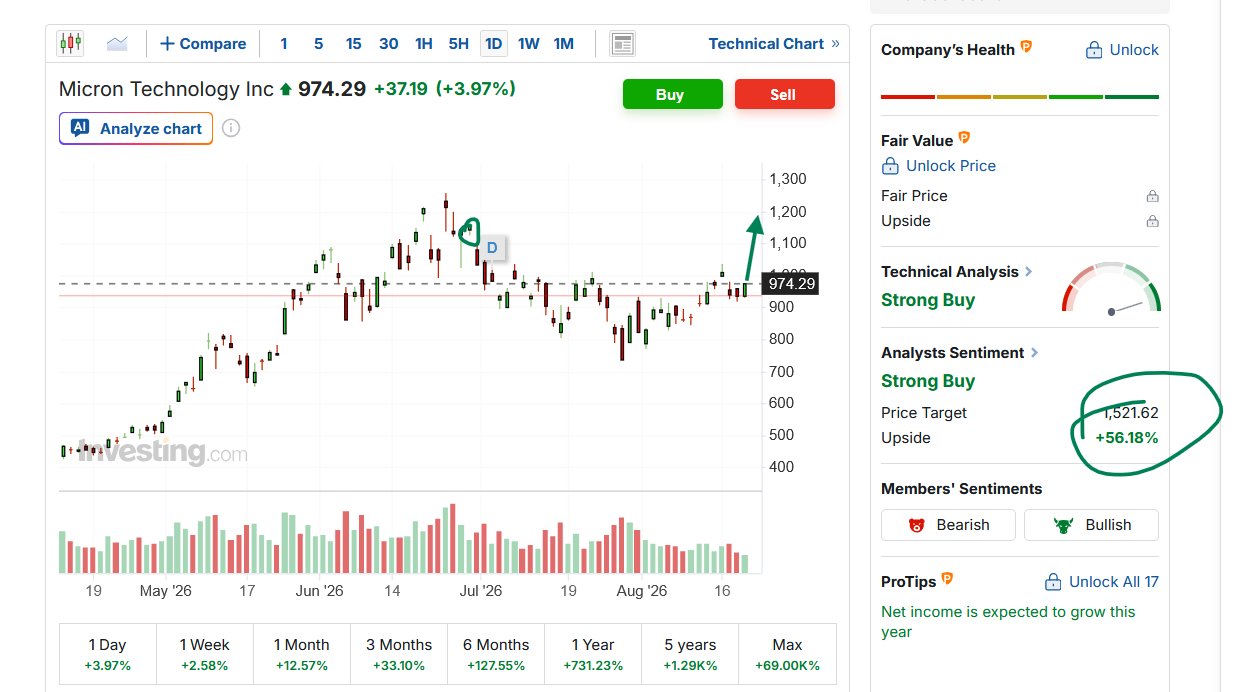This screenshot has height=692, width=1235.
Task: Click the lock icon next to Fair Price
Action: click(x=1152, y=196)
